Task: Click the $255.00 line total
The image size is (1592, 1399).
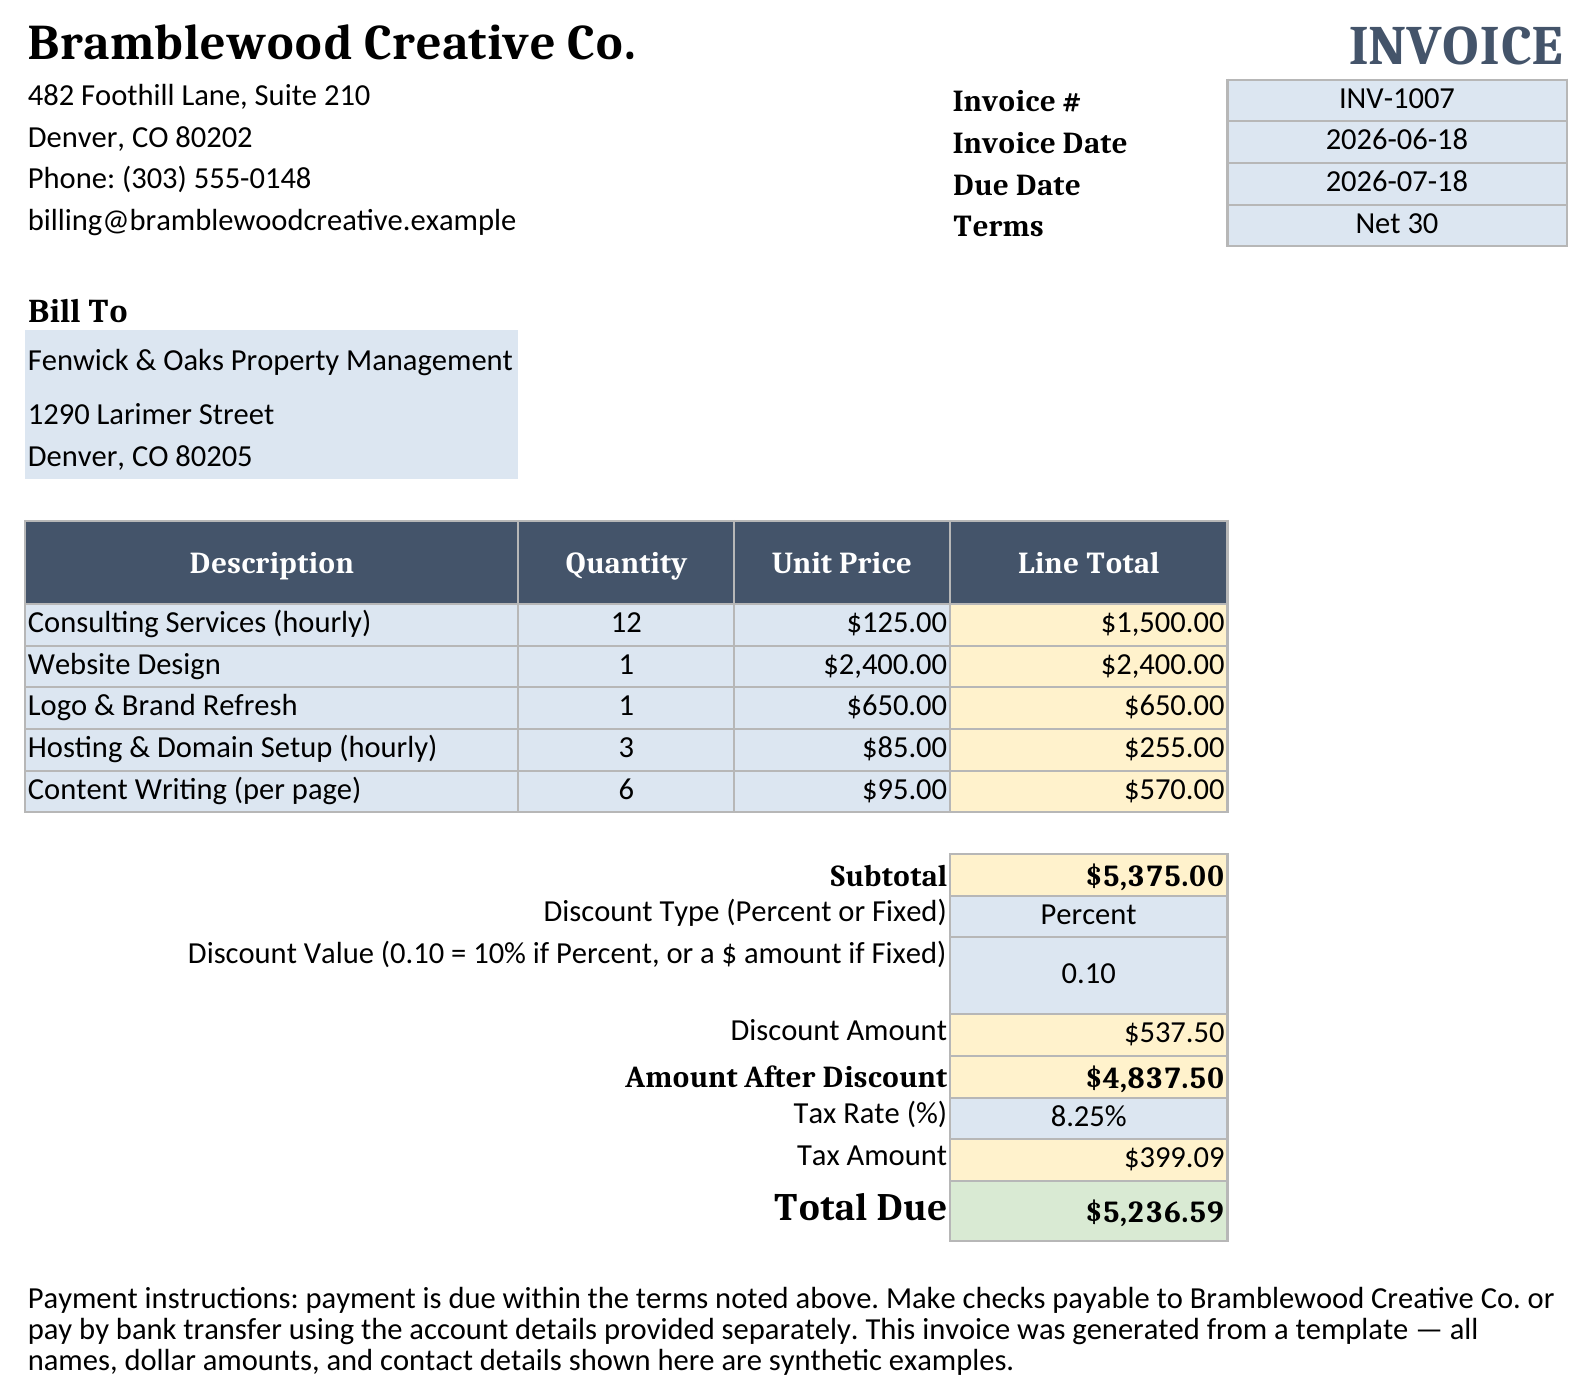Action: point(1088,749)
